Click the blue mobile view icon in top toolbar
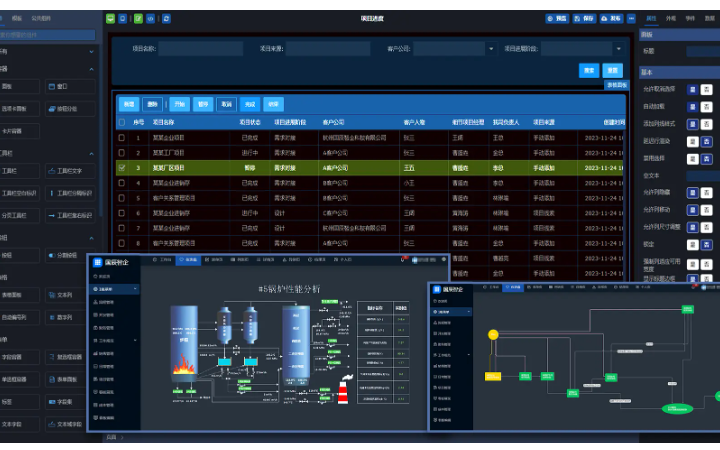The width and height of the screenshot is (720, 450). (123, 18)
